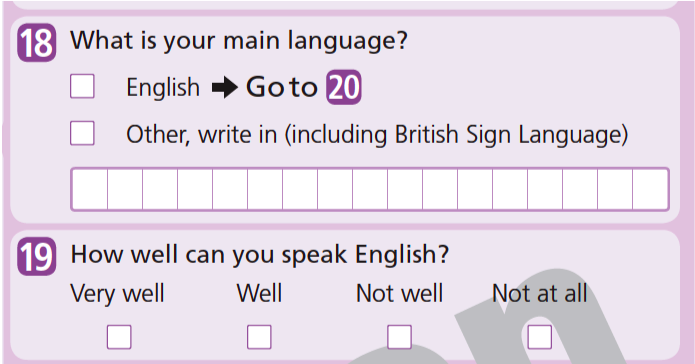Click the purple question 18 number badge
Image resolution: width=695 pixels, height=364 pixels.
pos(36,43)
